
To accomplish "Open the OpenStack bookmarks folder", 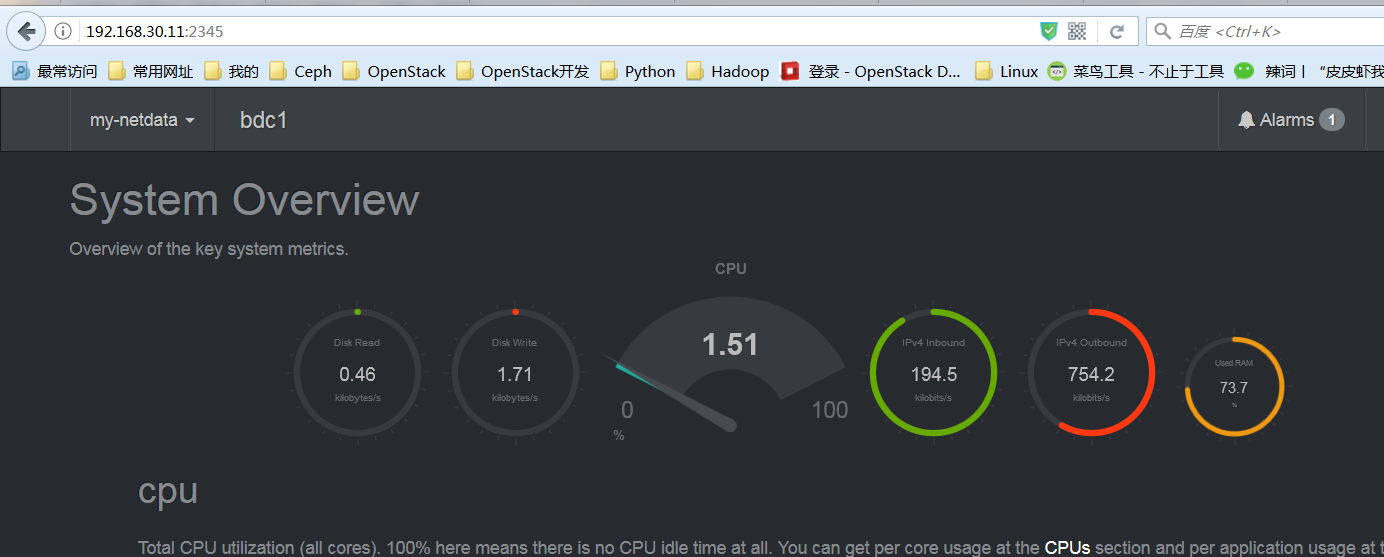I will [x=394, y=71].
